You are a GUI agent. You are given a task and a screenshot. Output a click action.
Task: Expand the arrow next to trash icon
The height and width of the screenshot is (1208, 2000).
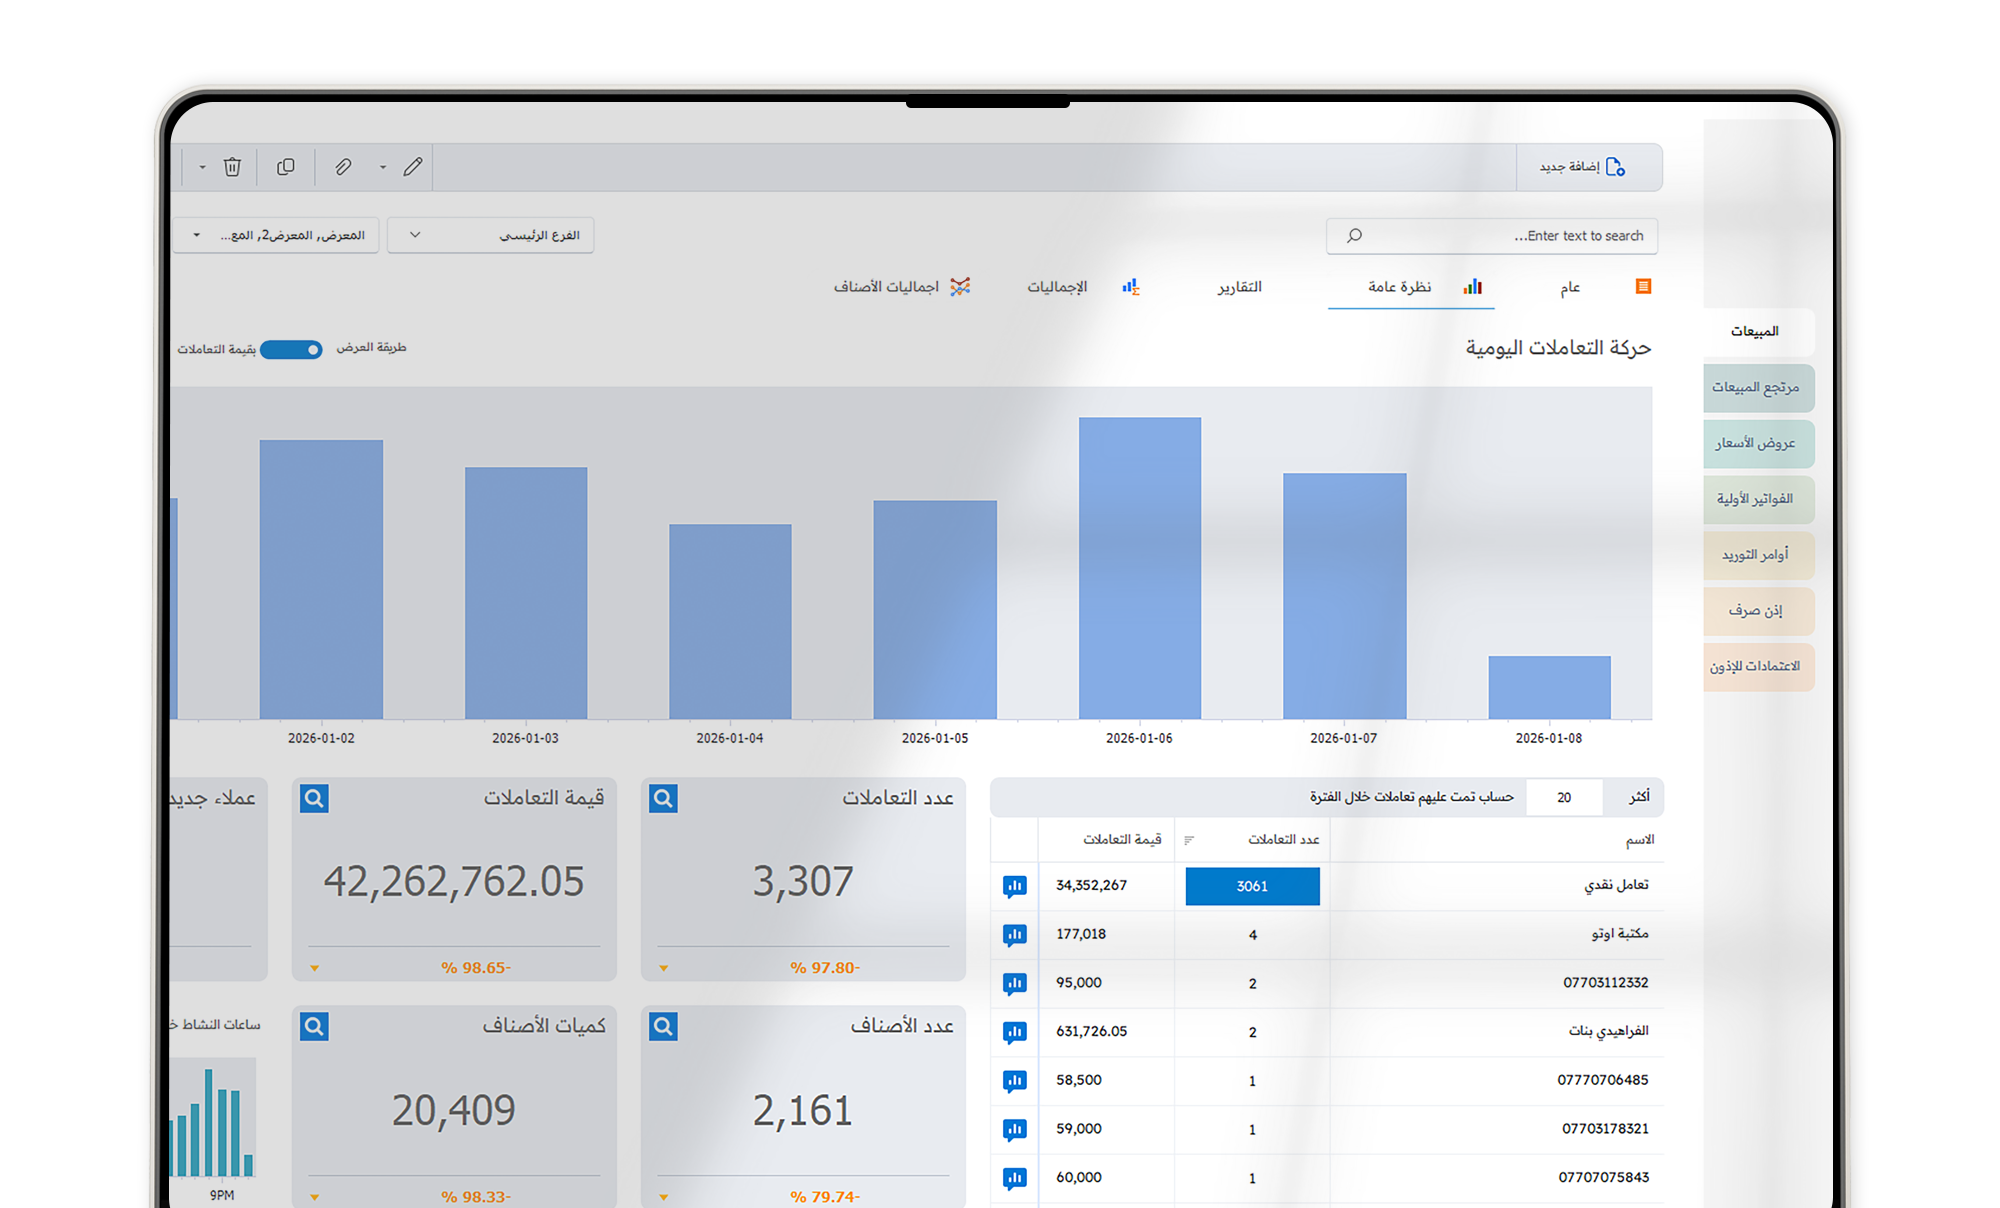(202, 168)
